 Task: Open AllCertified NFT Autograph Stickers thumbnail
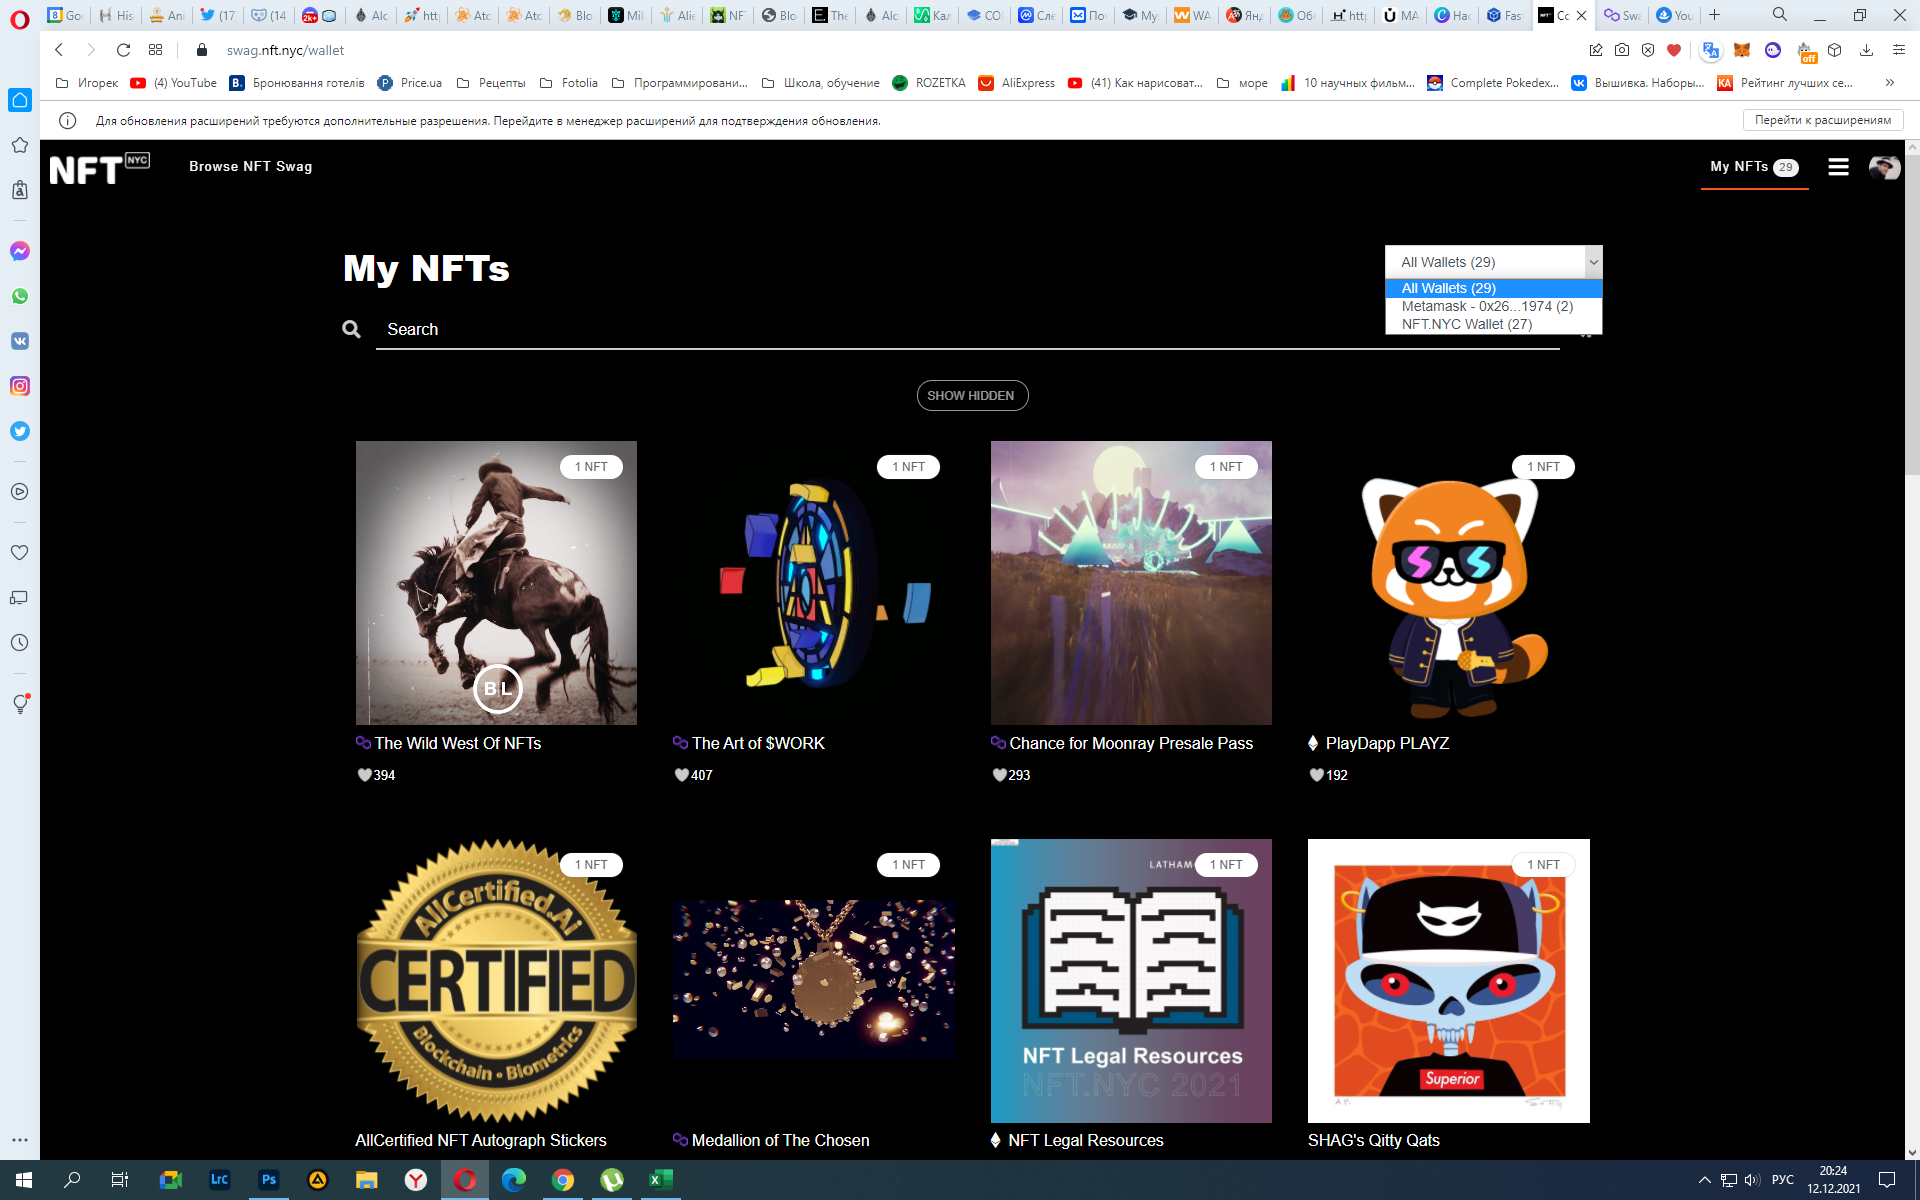coord(496,981)
